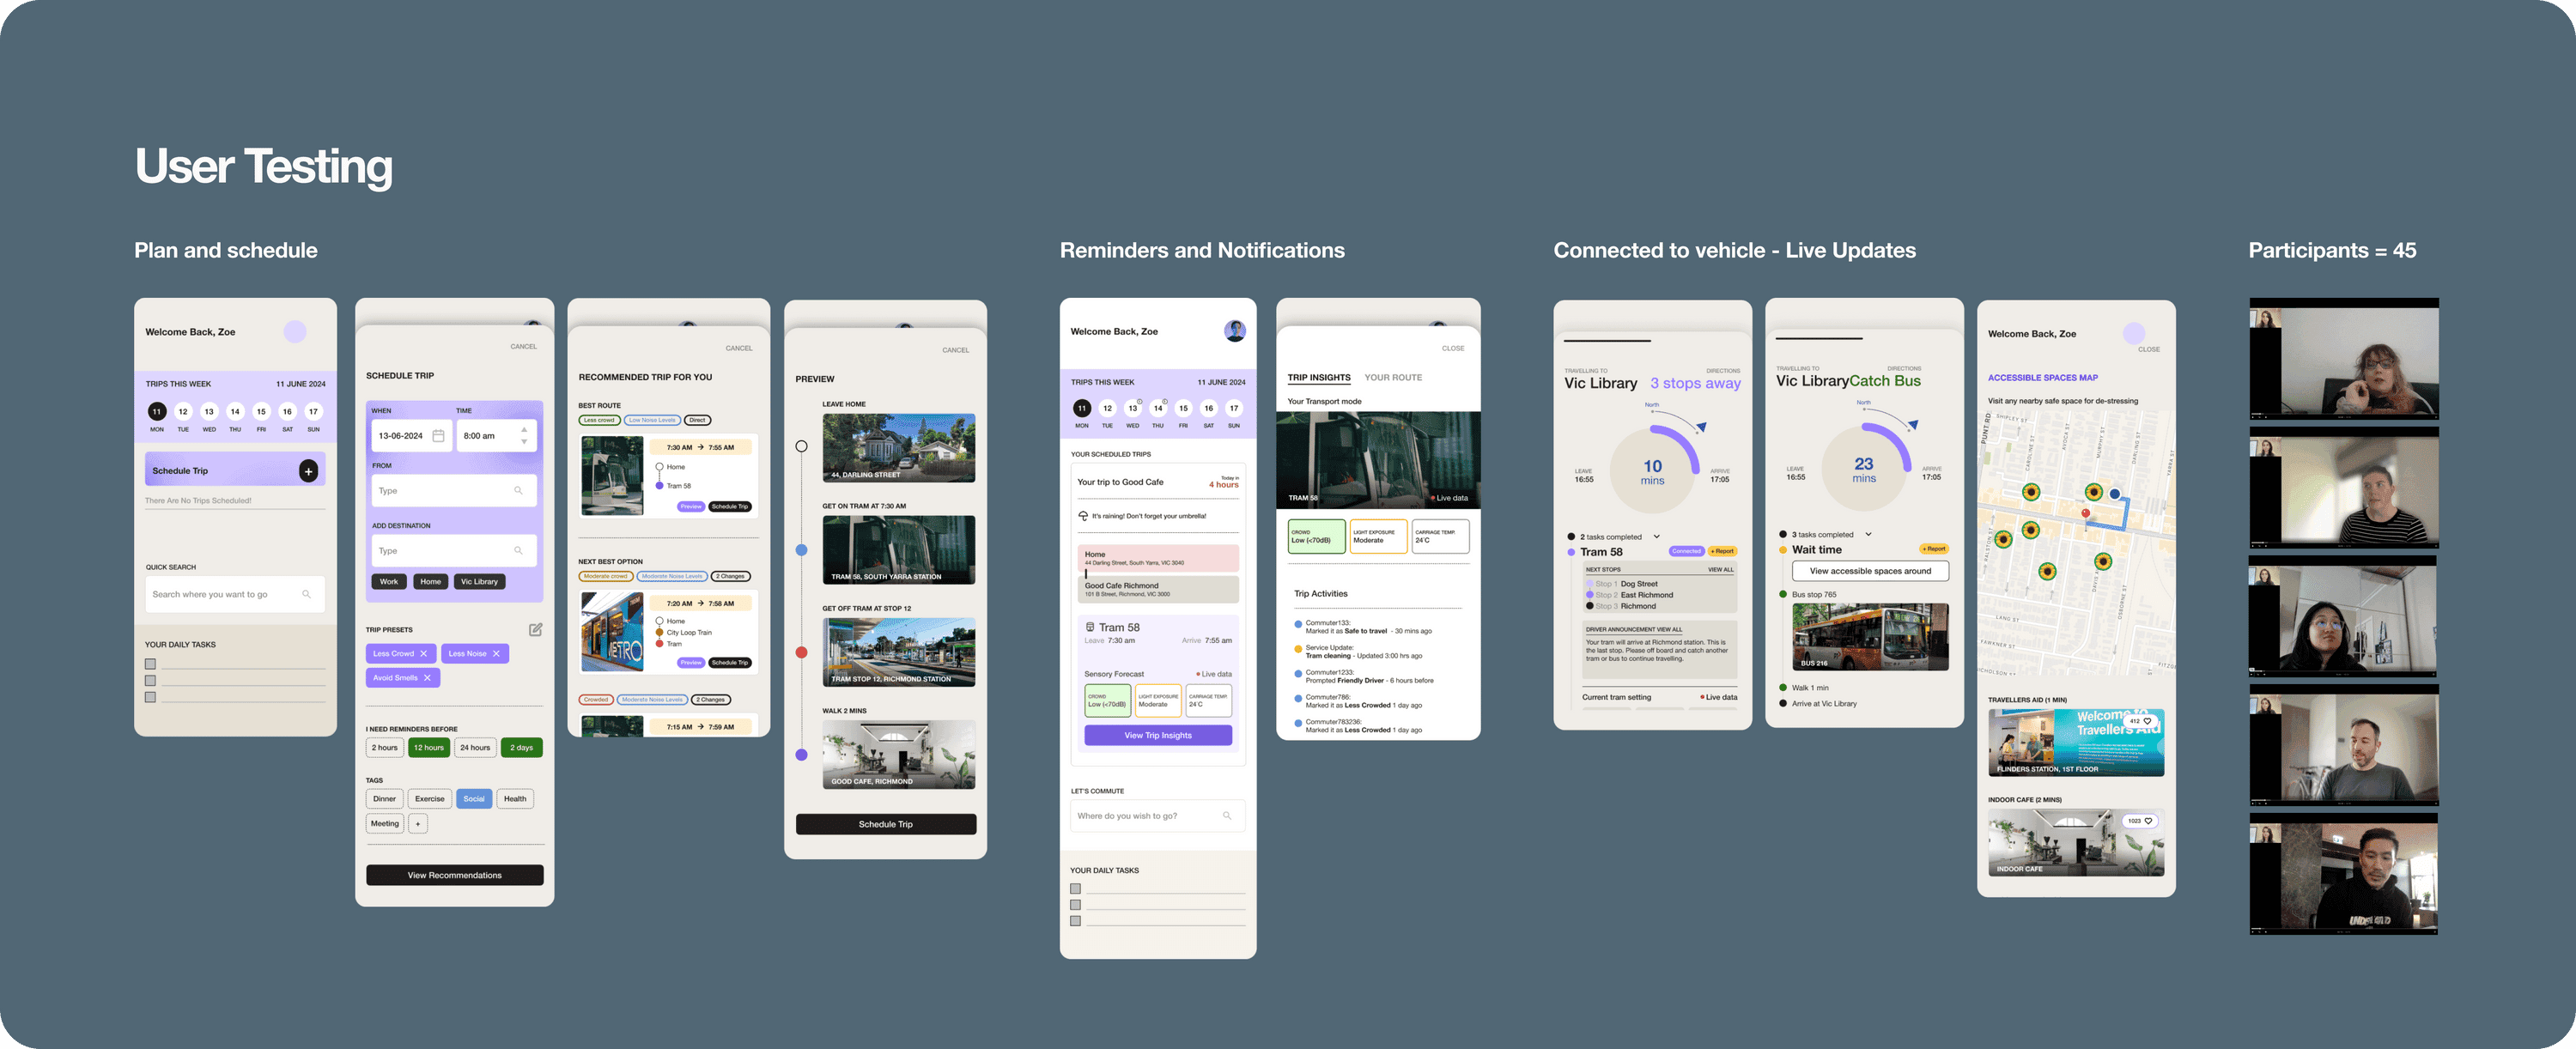Click user avatar beside Welcome Back, Zoe

[1235, 331]
